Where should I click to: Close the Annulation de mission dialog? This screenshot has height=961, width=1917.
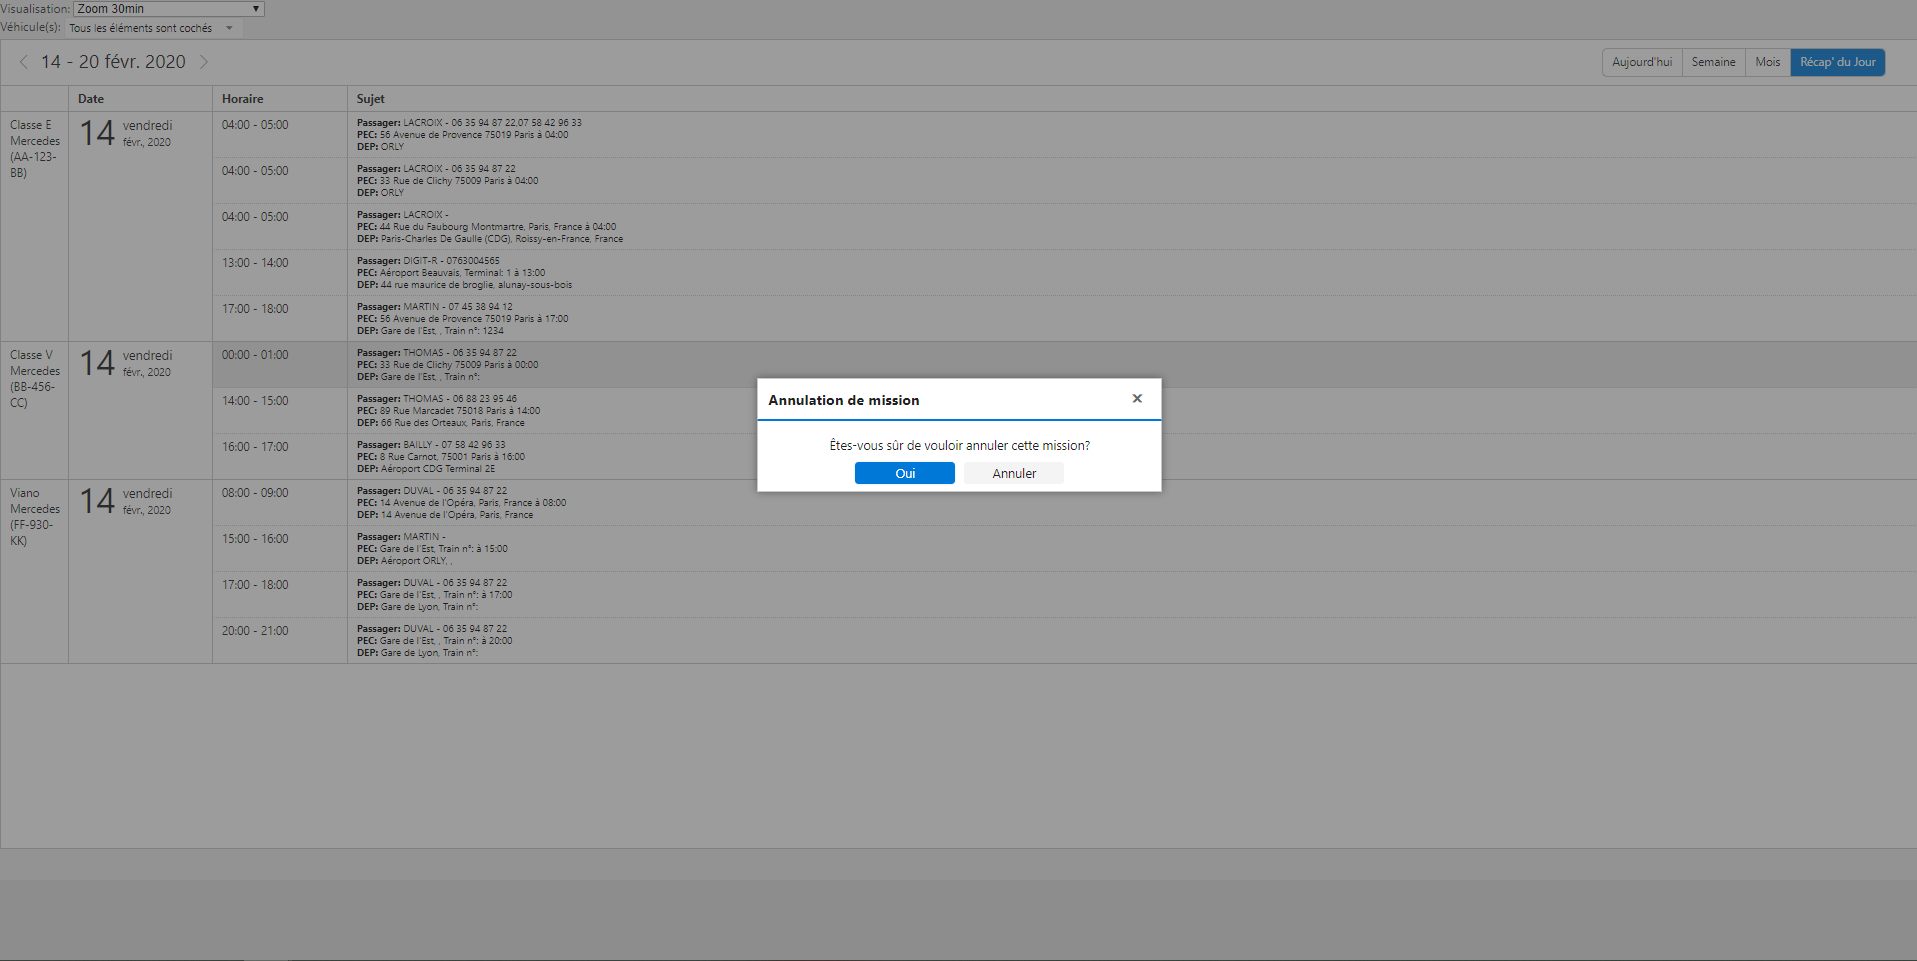click(1136, 399)
